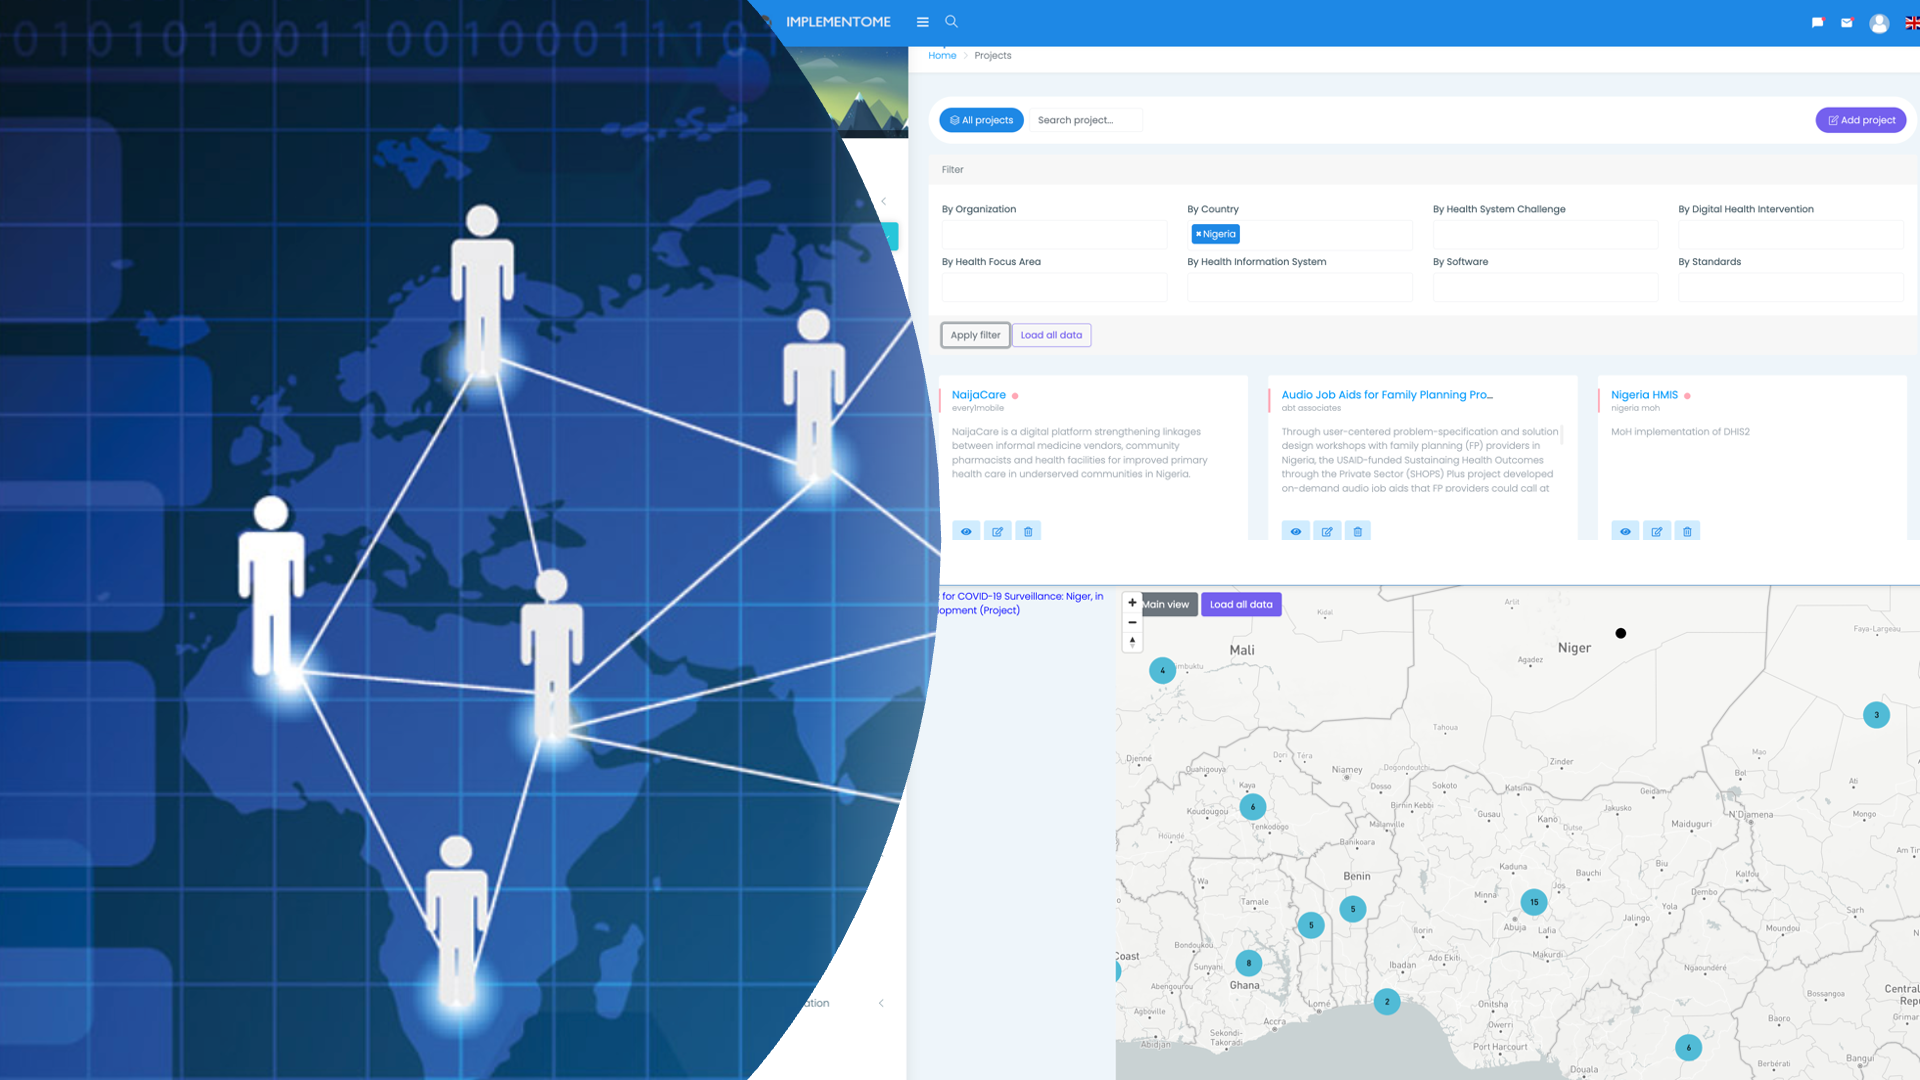Open the hamburger menu icon
Viewport: 1920px width, 1080px height.
pyautogui.click(x=922, y=22)
